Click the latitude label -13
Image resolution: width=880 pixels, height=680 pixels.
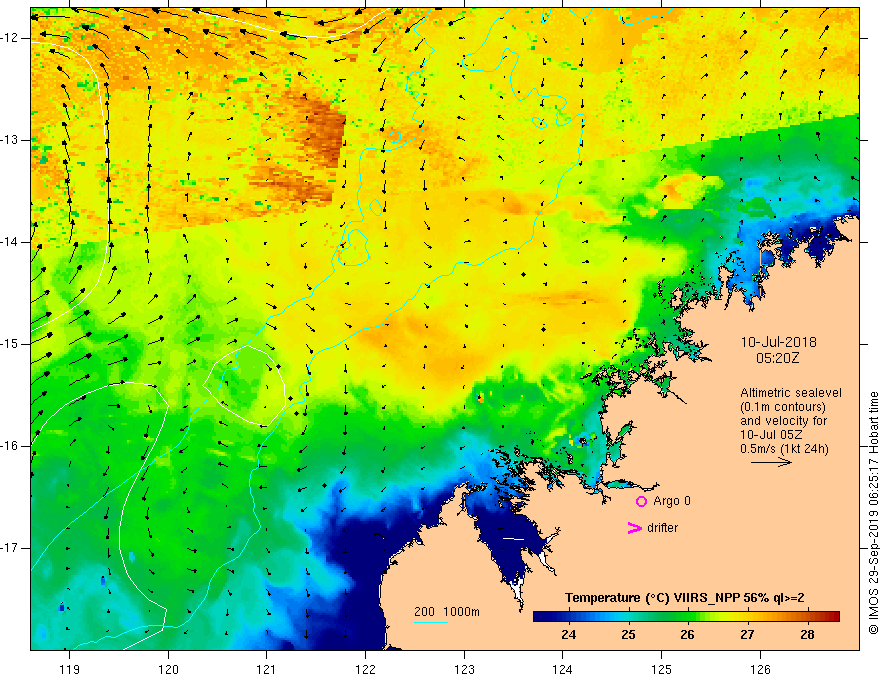(11, 140)
